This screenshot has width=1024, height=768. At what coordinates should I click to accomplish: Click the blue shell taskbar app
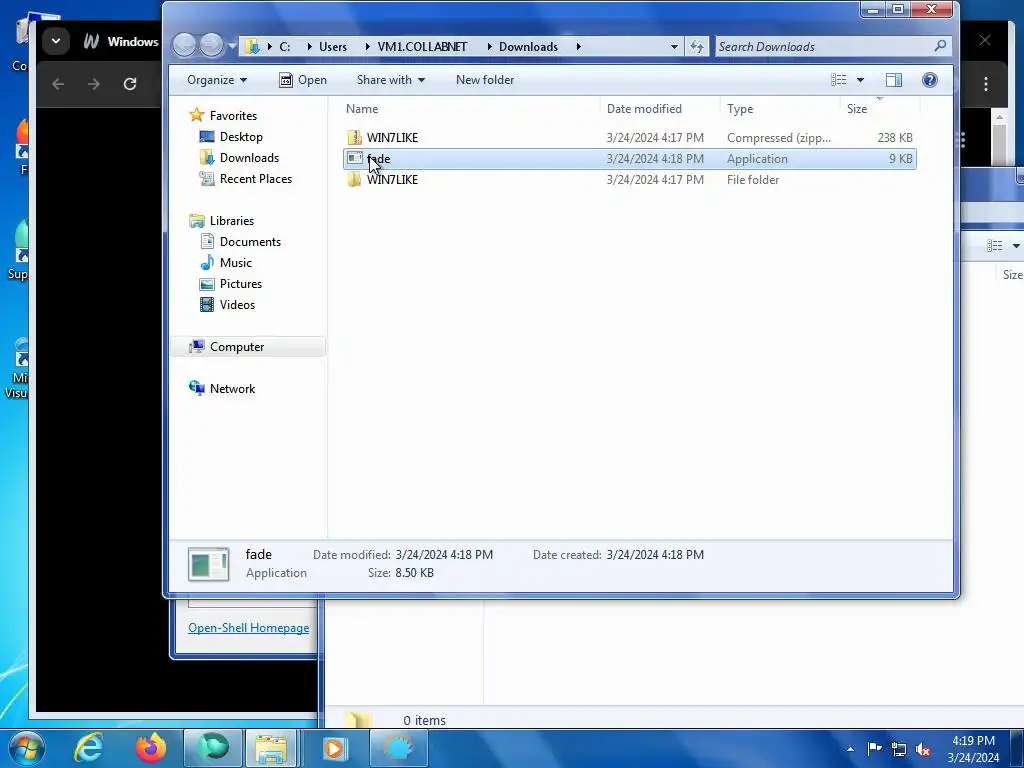point(399,748)
